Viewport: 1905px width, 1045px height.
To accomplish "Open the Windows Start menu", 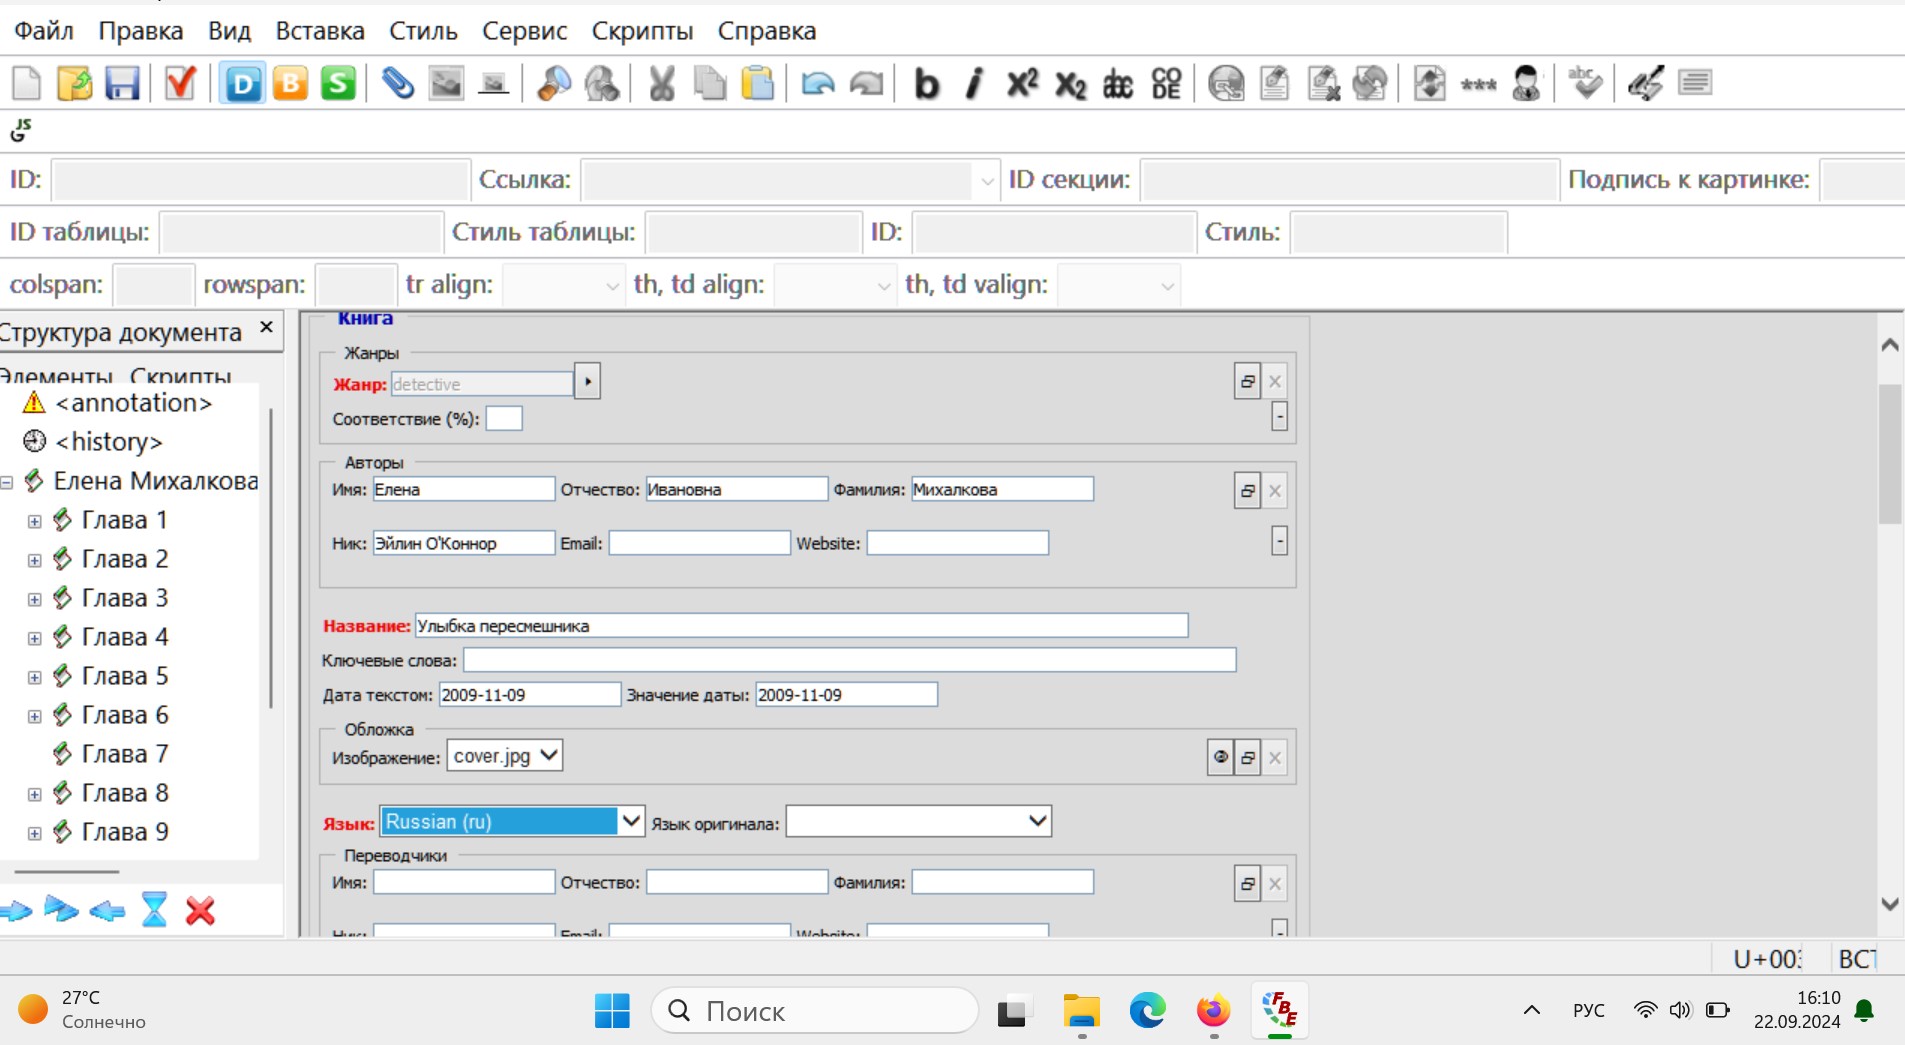I will tap(612, 1011).
